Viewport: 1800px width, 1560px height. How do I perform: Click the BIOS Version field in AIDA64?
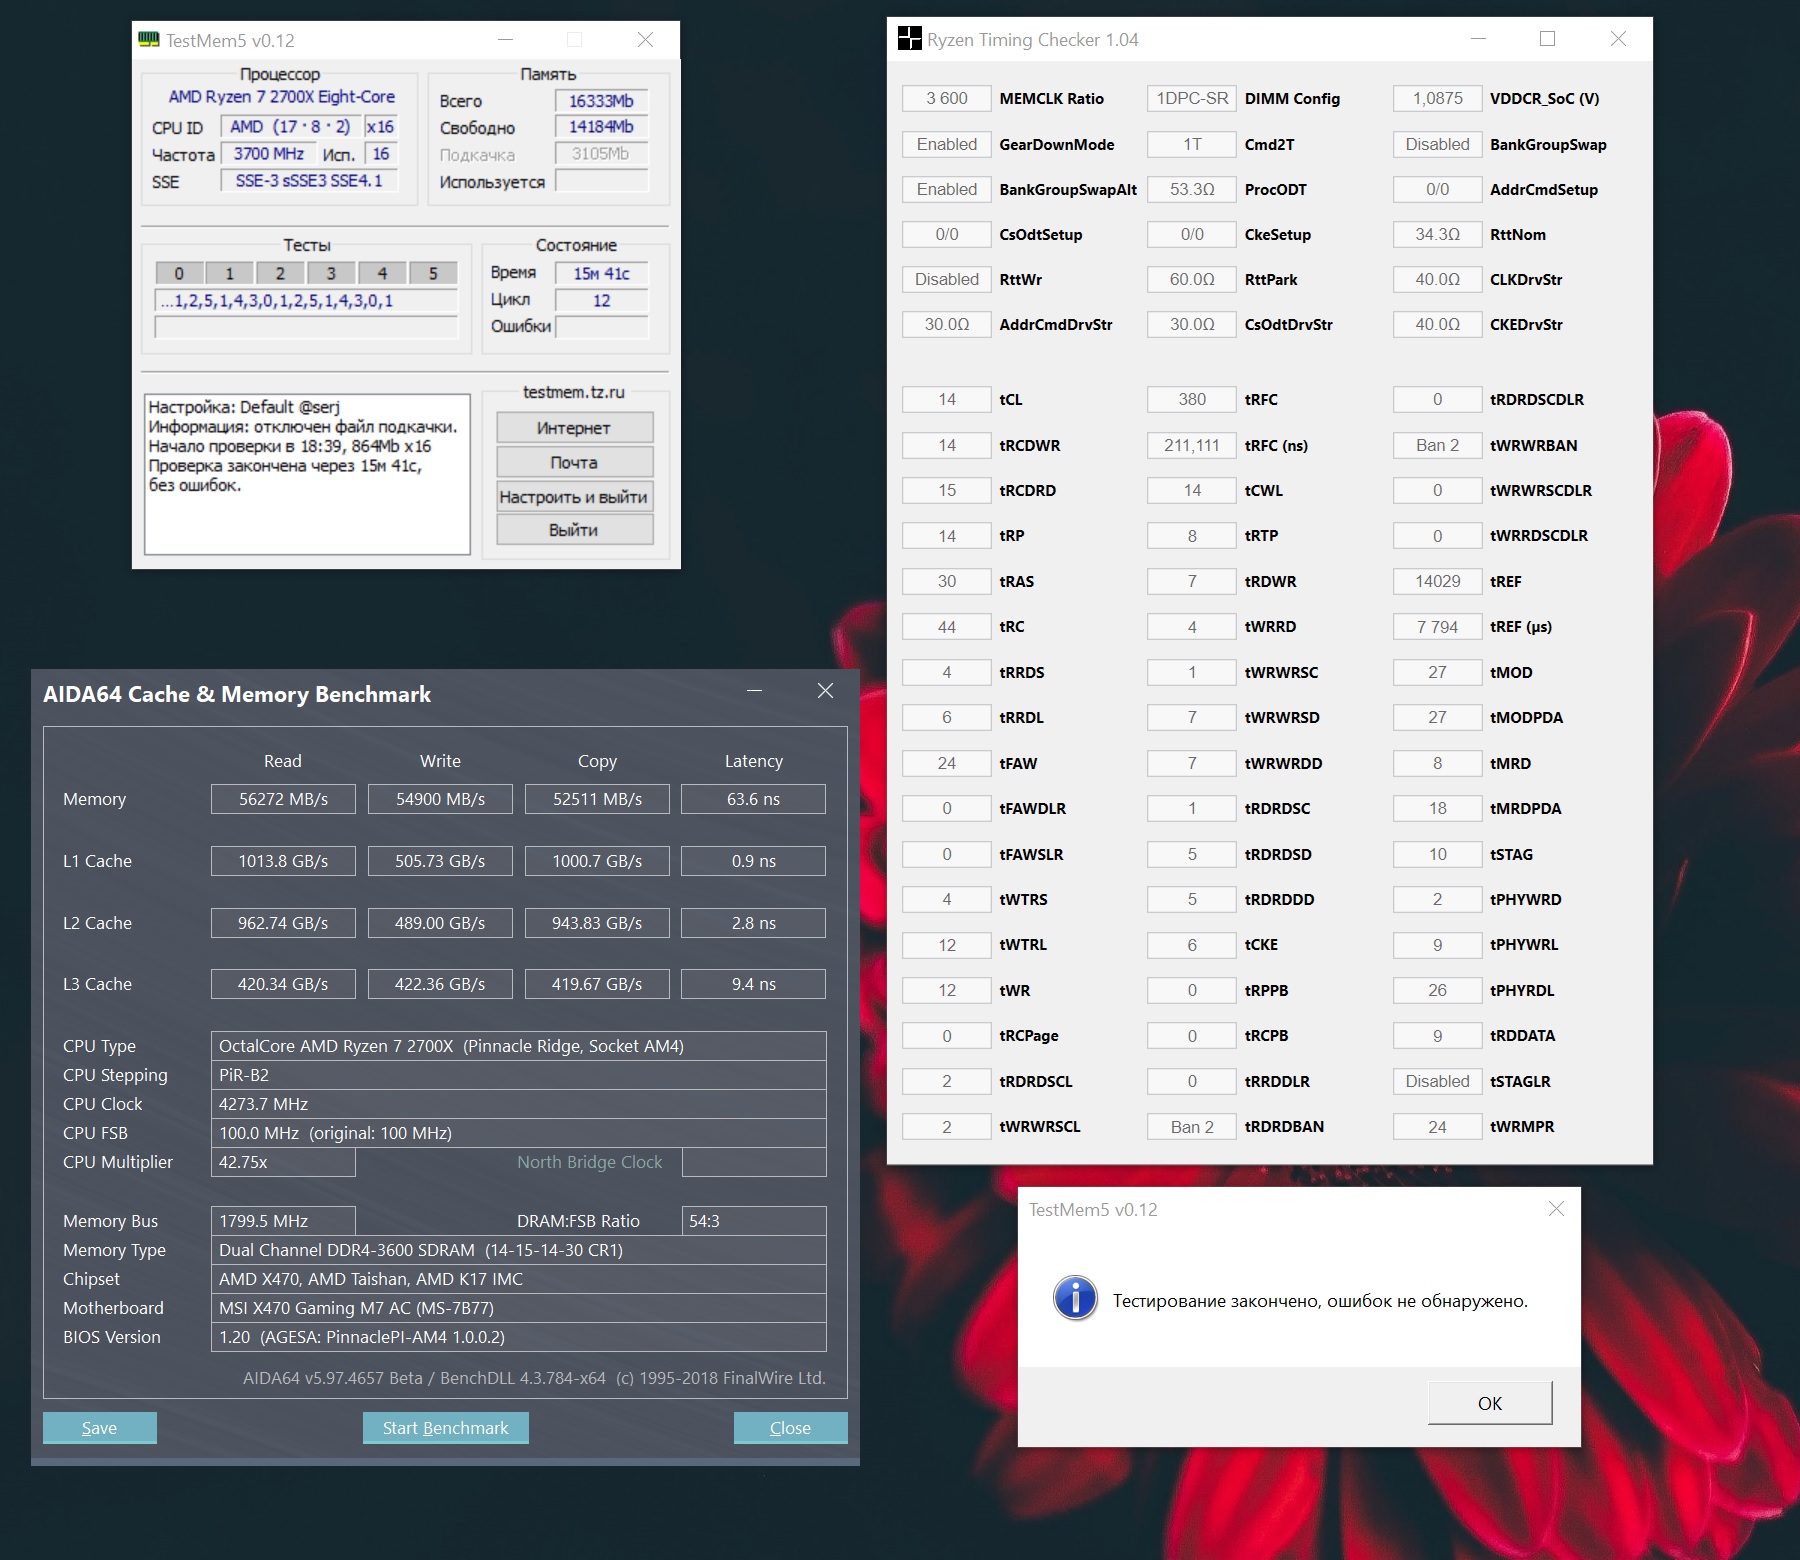pos(519,1337)
